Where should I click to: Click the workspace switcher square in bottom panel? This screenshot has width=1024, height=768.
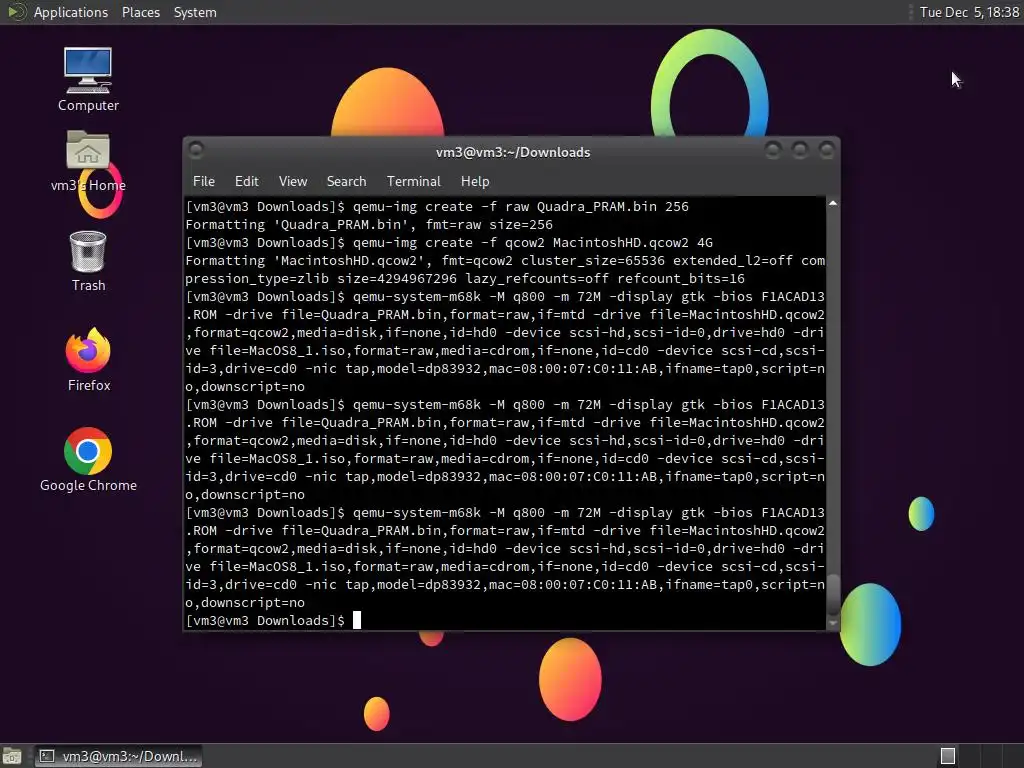[x=948, y=756]
